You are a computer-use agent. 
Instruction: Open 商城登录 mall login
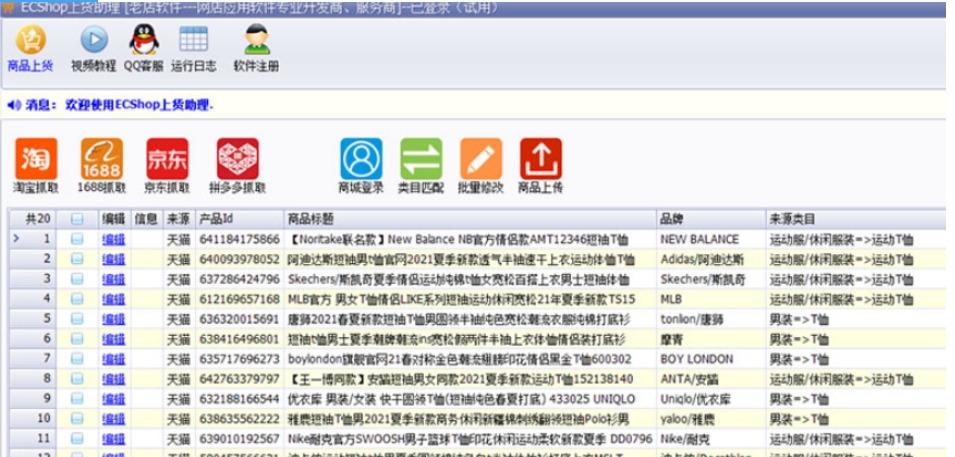click(361, 166)
